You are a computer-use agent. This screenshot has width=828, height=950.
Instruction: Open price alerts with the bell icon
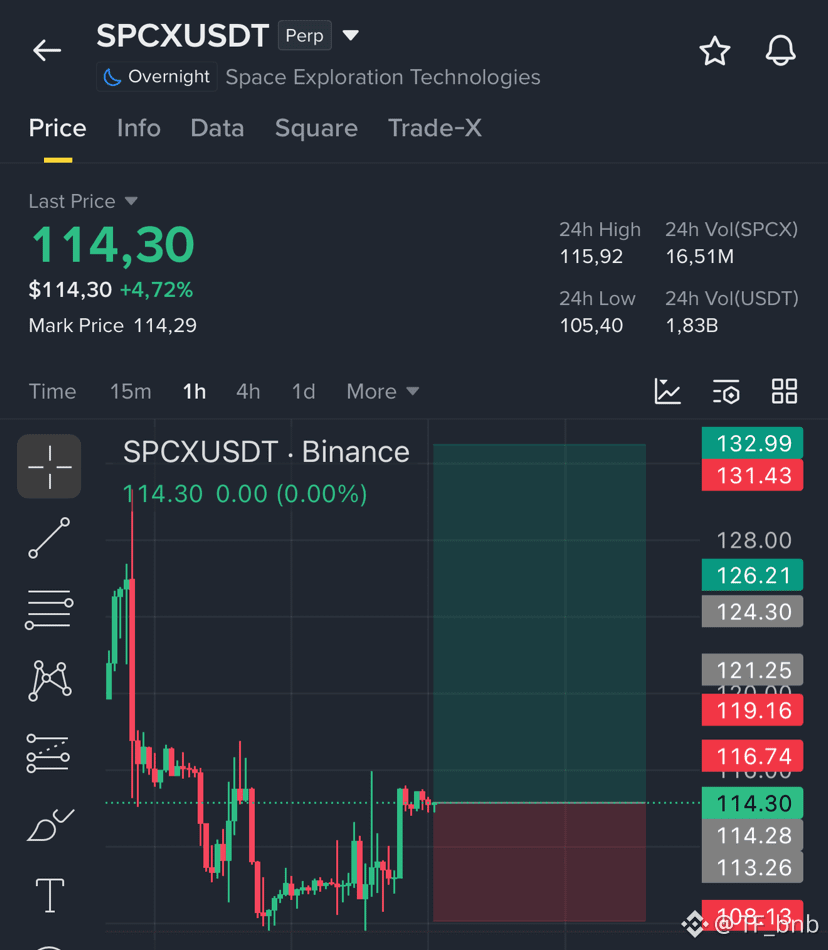coord(780,50)
